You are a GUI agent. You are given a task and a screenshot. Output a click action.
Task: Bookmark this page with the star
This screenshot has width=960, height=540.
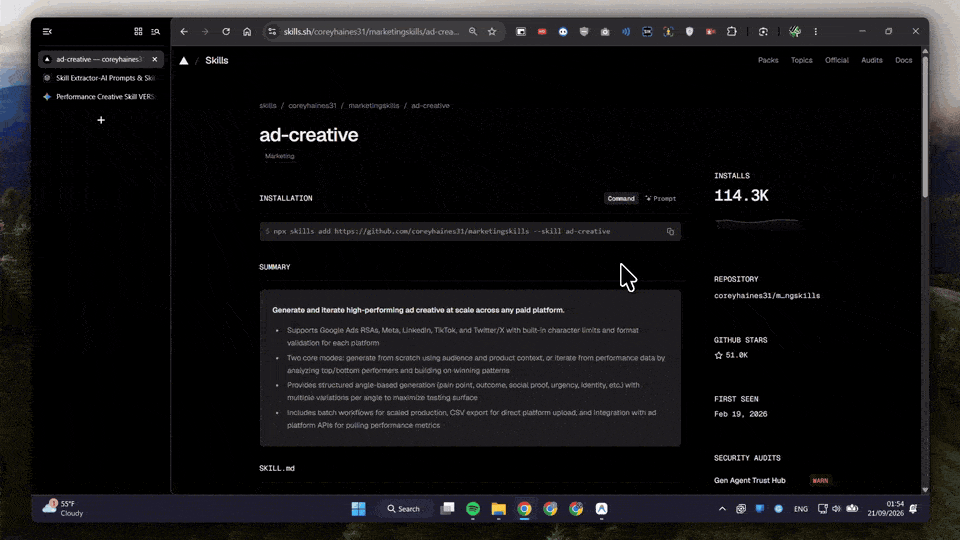(x=492, y=31)
